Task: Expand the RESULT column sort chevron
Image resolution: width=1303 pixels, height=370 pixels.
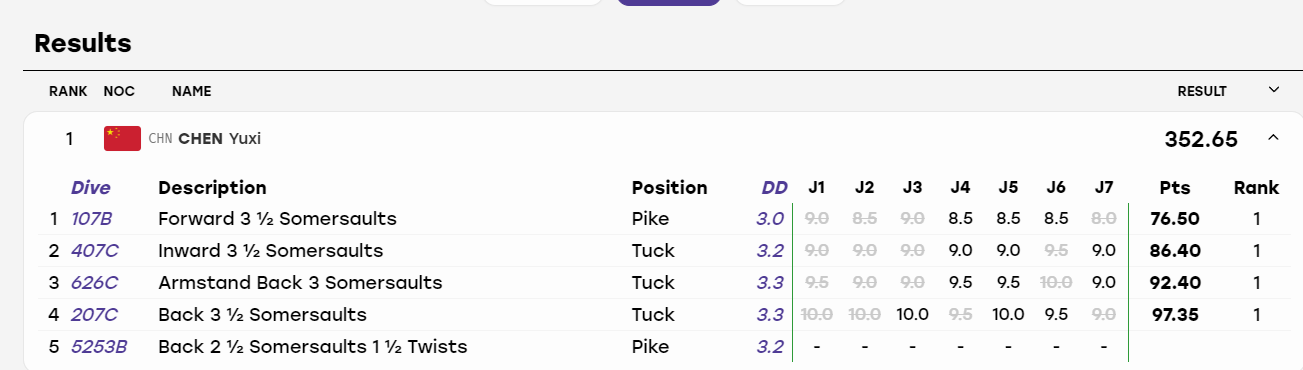Action: [x=1273, y=90]
